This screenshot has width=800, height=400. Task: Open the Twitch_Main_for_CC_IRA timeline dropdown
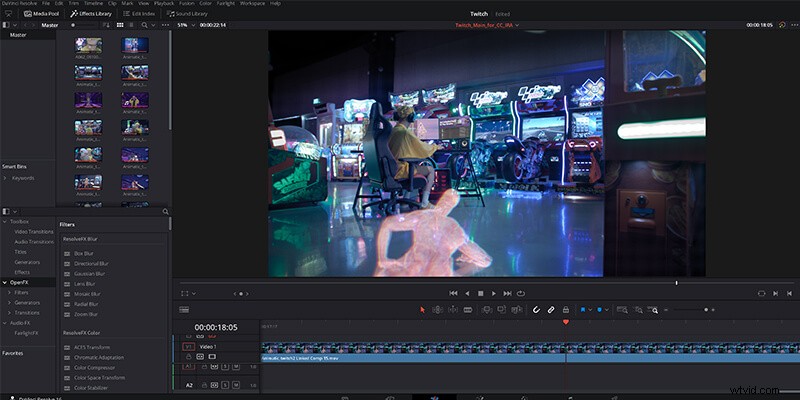[x=487, y=25]
